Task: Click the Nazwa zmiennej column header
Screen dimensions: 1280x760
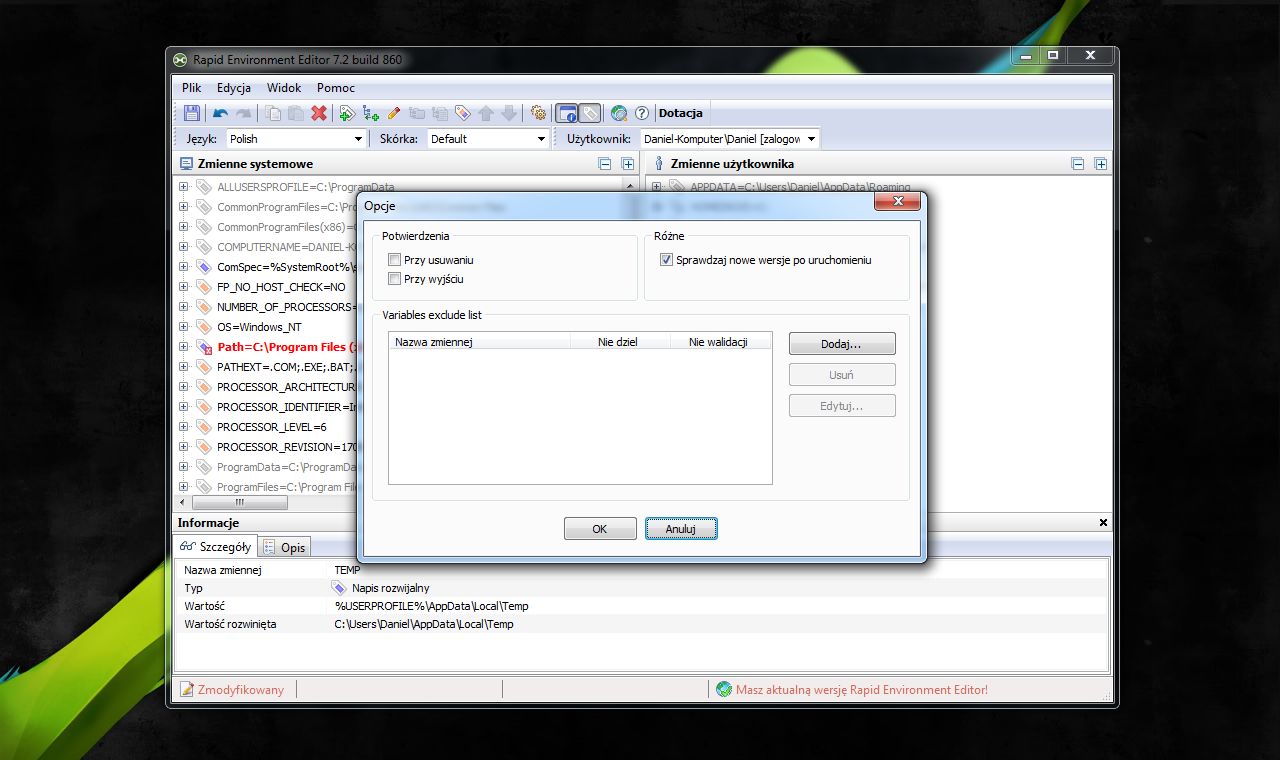Action: coord(479,341)
